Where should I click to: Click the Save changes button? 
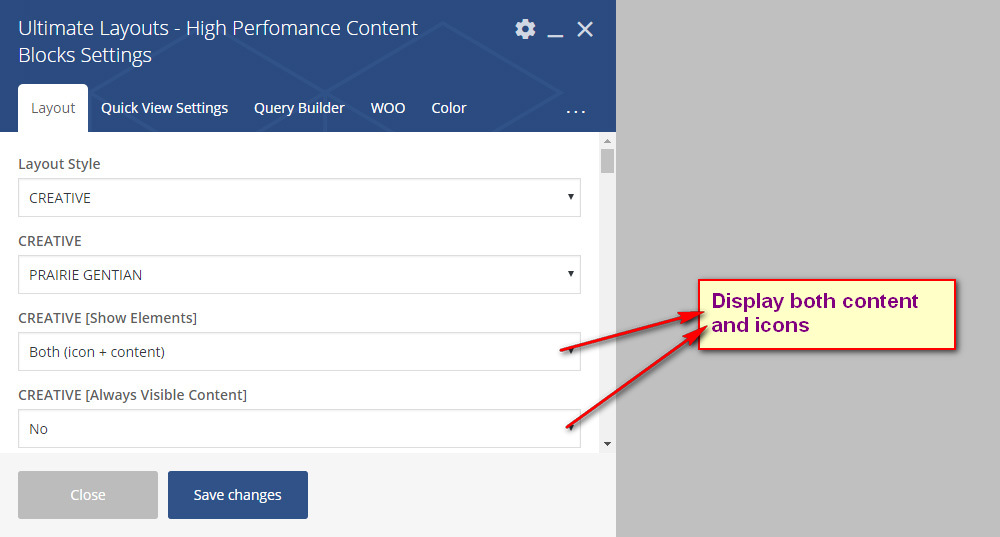(237, 495)
